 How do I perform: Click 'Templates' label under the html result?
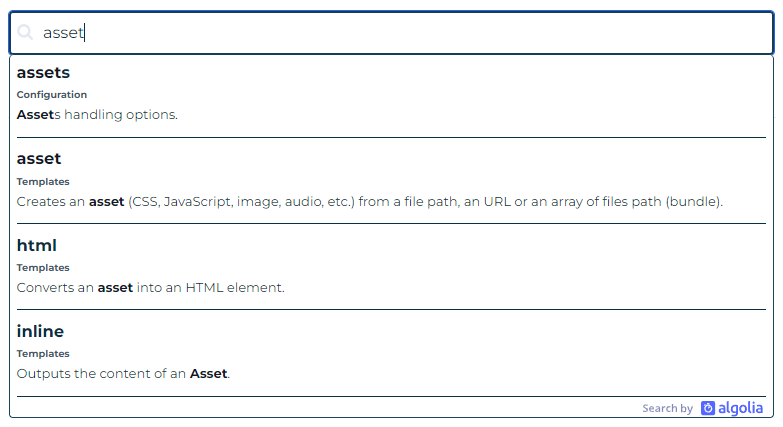[43, 268]
